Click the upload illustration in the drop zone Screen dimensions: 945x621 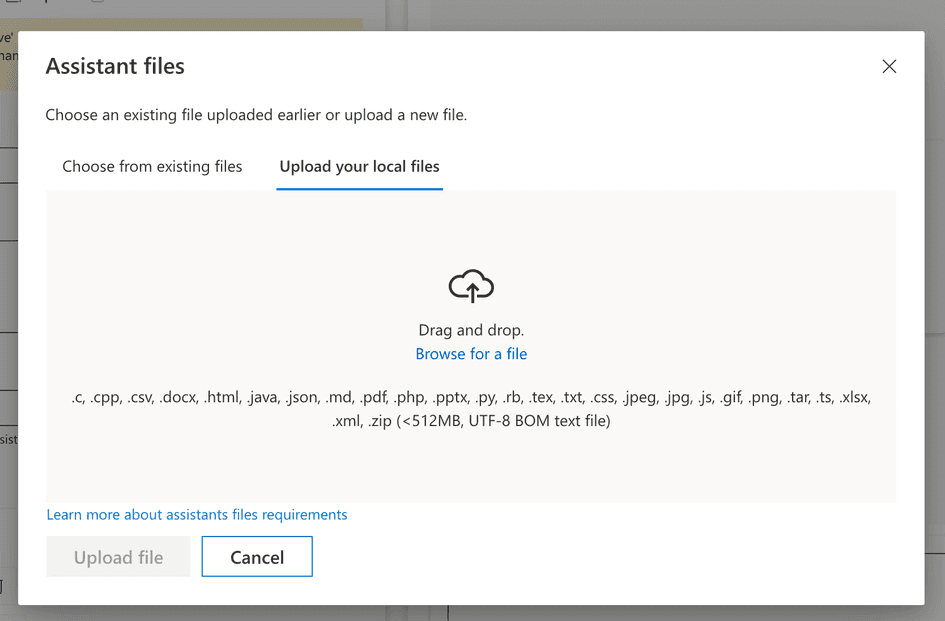[471, 286]
